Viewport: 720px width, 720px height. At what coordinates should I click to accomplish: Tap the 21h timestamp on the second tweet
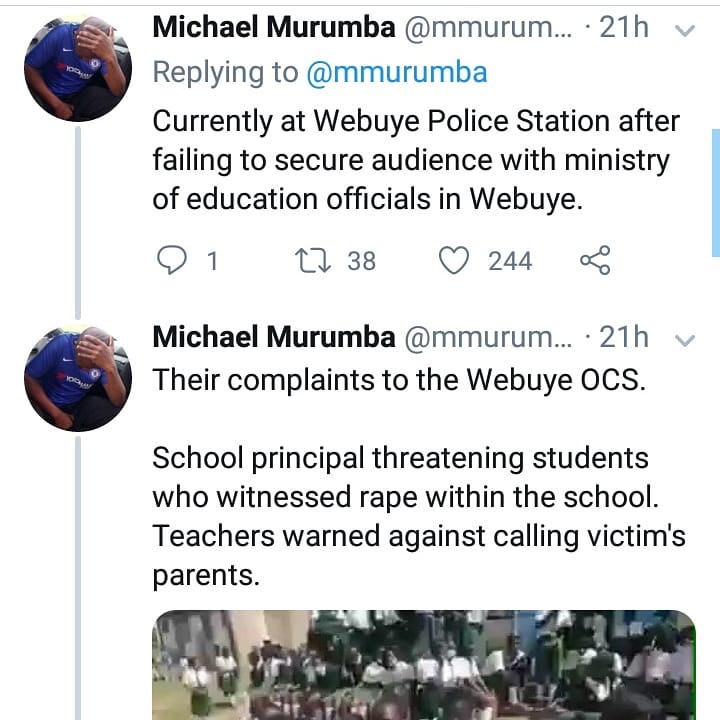coord(623,338)
